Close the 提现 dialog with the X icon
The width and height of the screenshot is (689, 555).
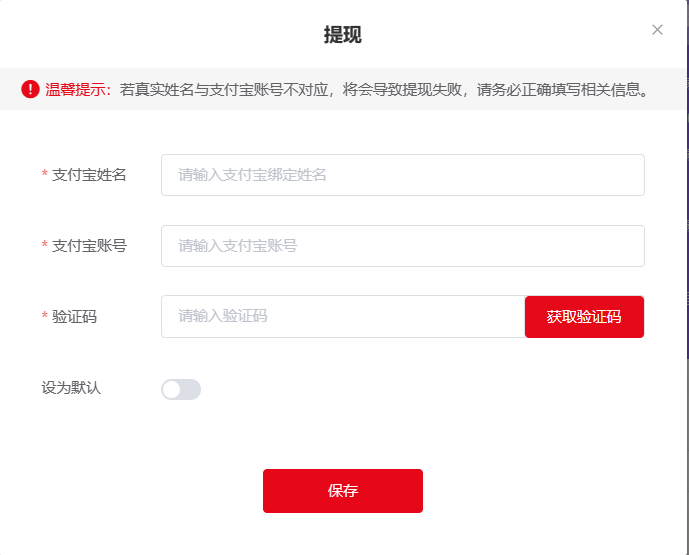pyautogui.click(x=657, y=30)
